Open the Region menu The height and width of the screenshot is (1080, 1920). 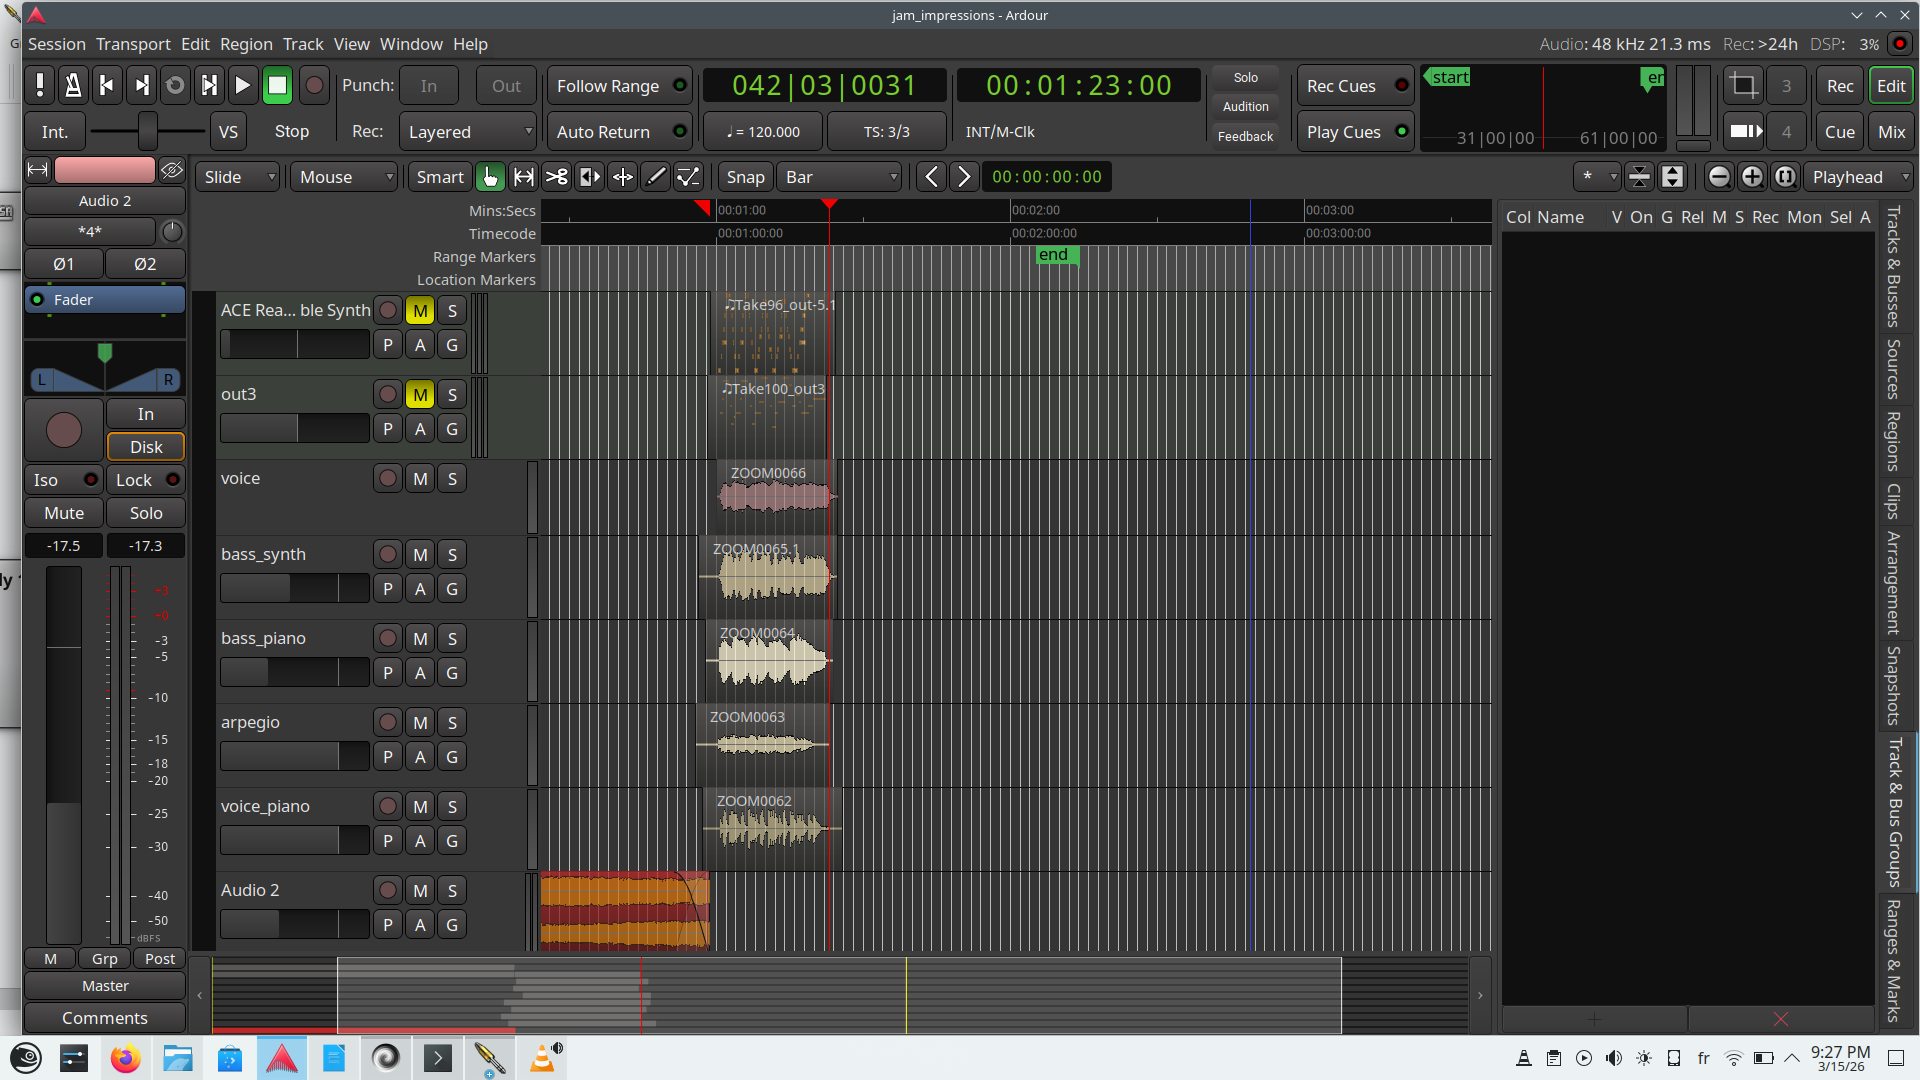[246, 44]
